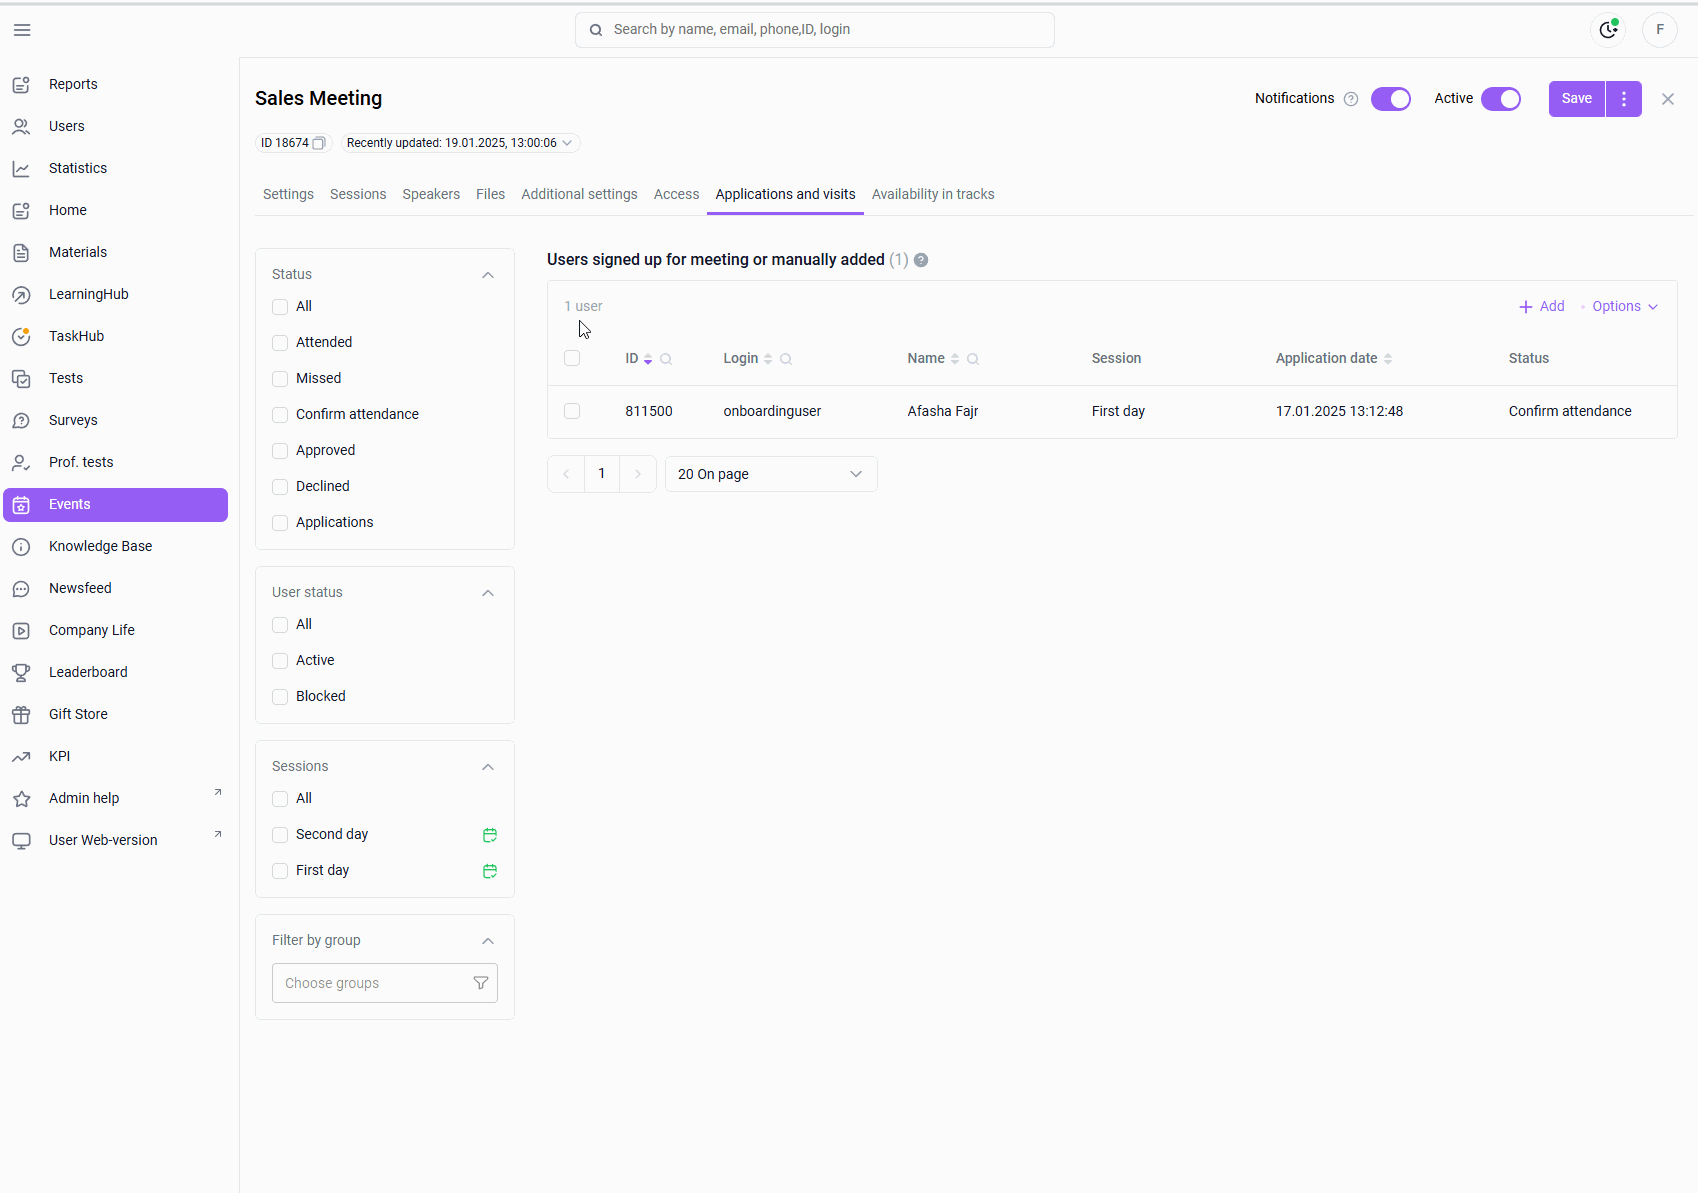Open the three-dot menu beside Save

click(x=1623, y=99)
